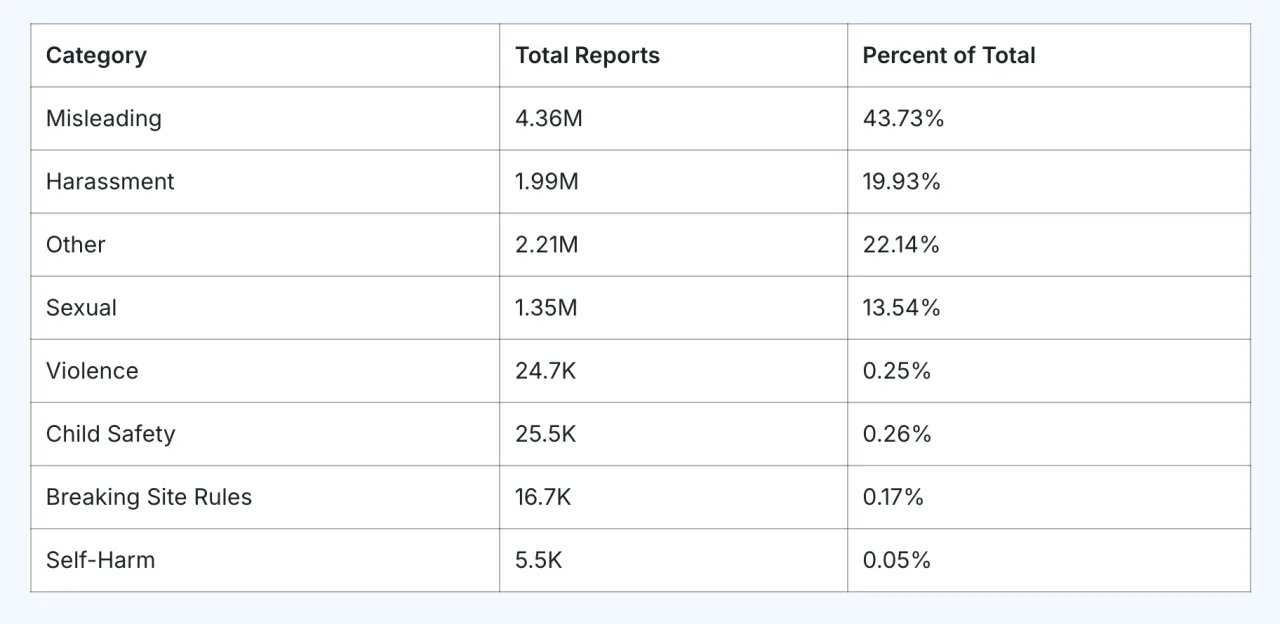Viewport: 1280px width, 624px height.
Task: Select the 0.17% percentage cell
Action: pos(893,497)
